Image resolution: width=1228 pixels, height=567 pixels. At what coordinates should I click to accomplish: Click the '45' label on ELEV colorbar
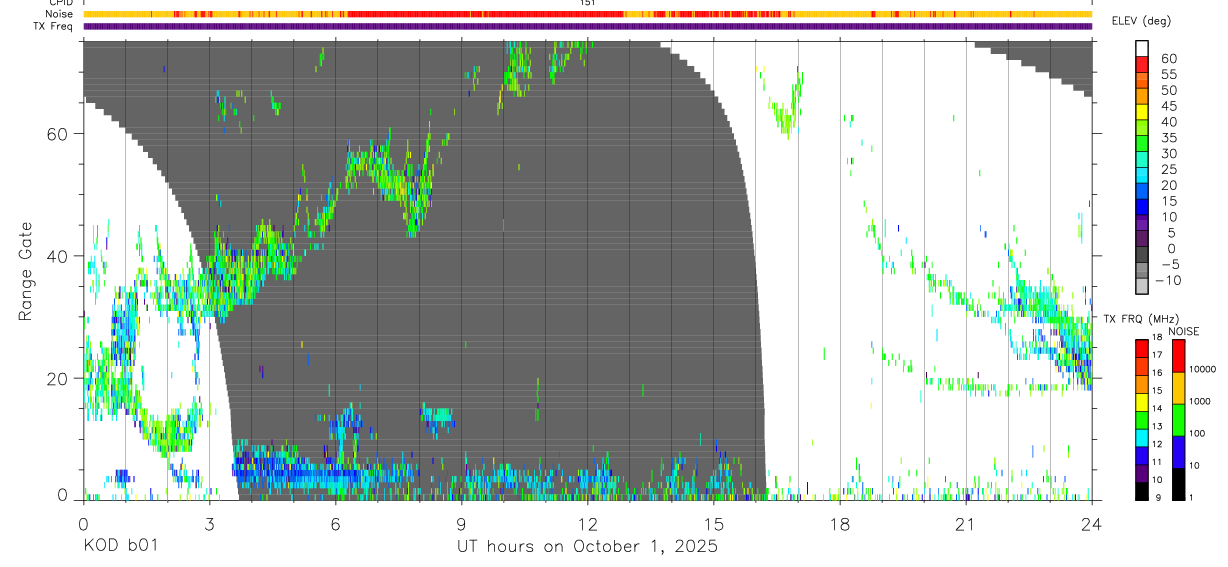(x=1167, y=106)
